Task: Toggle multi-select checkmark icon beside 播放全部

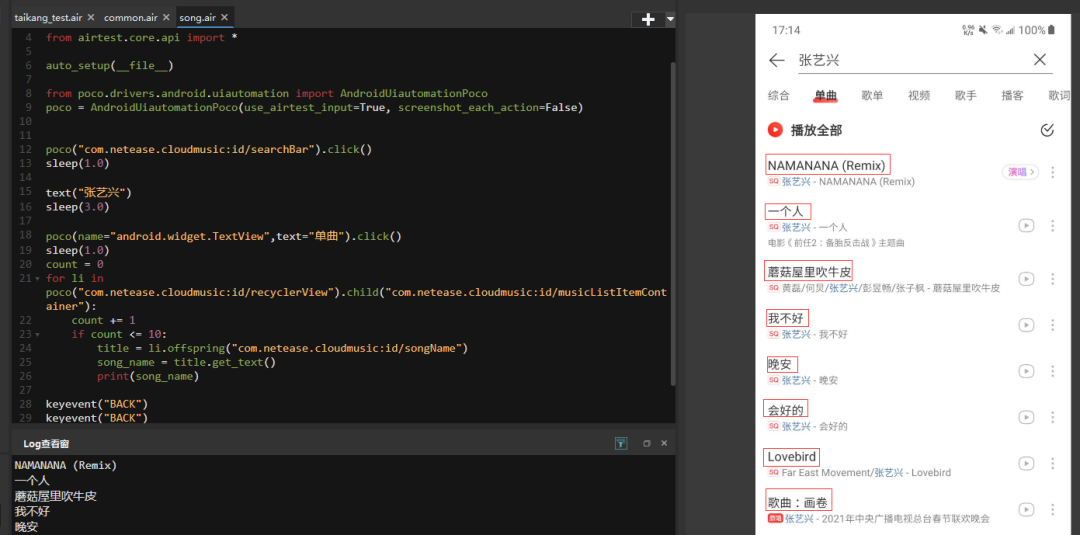Action: (1047, 130)
